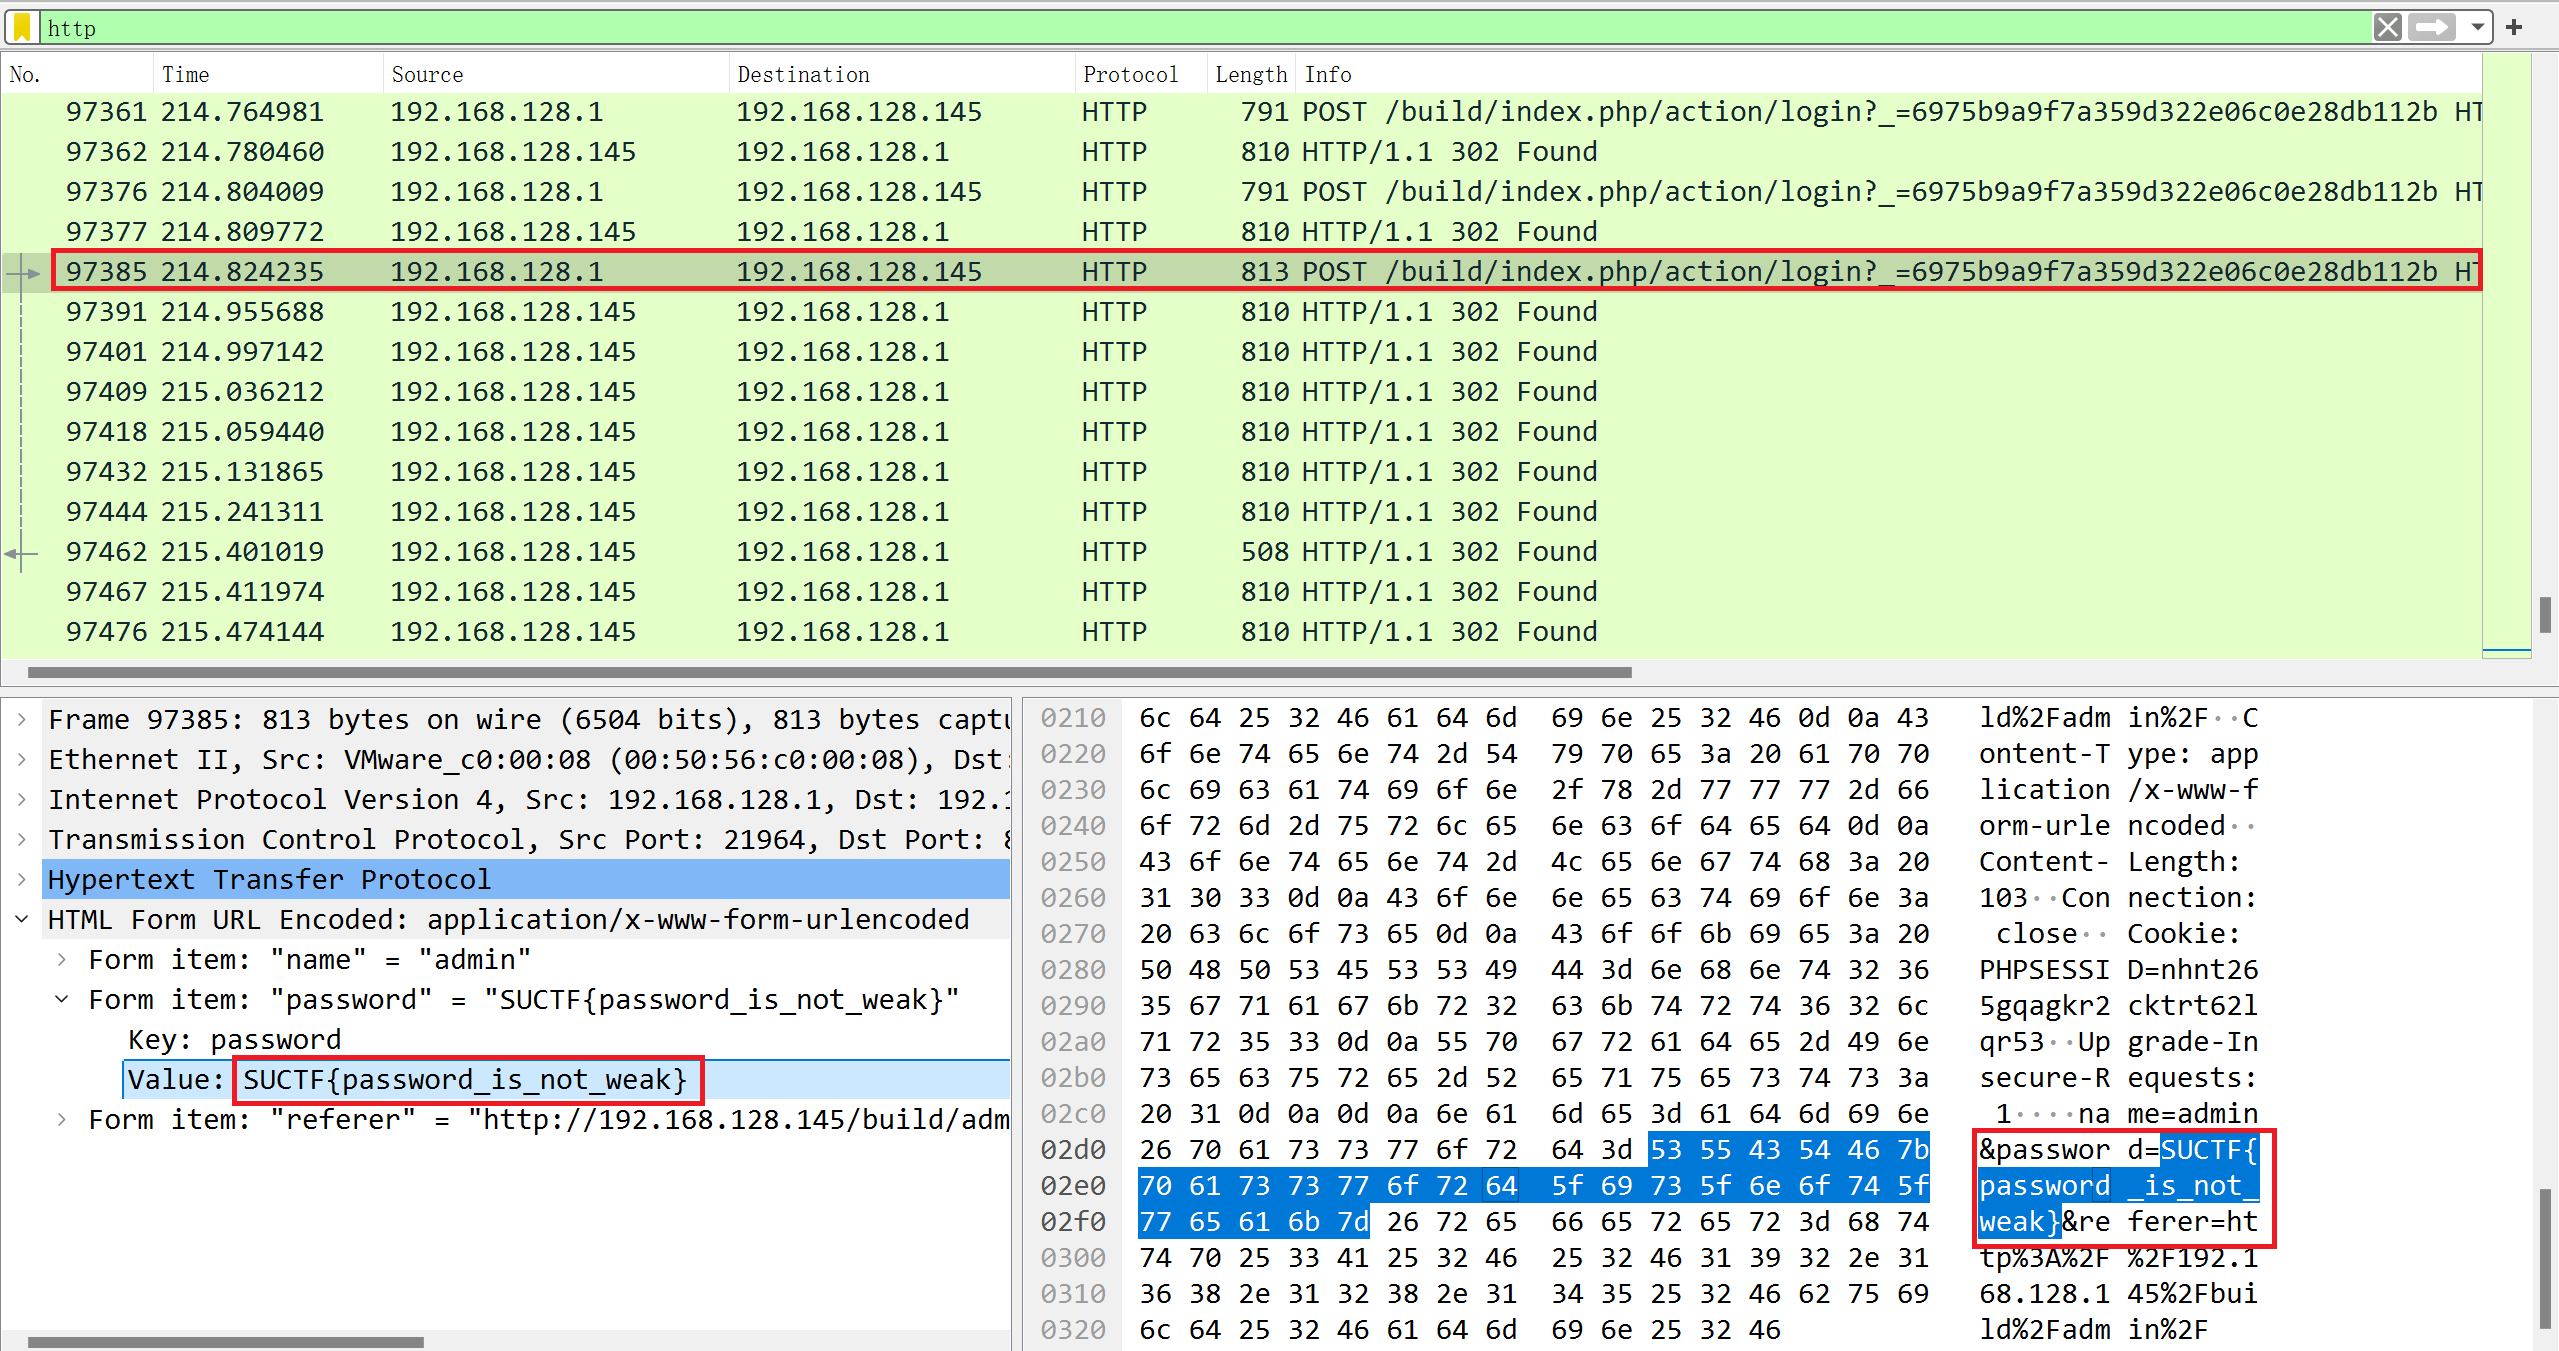Screen dimensions: 2559x1351
Task: Select packet 97462 with length 508
Action: pyautogui.click(x=1240, y=552)
